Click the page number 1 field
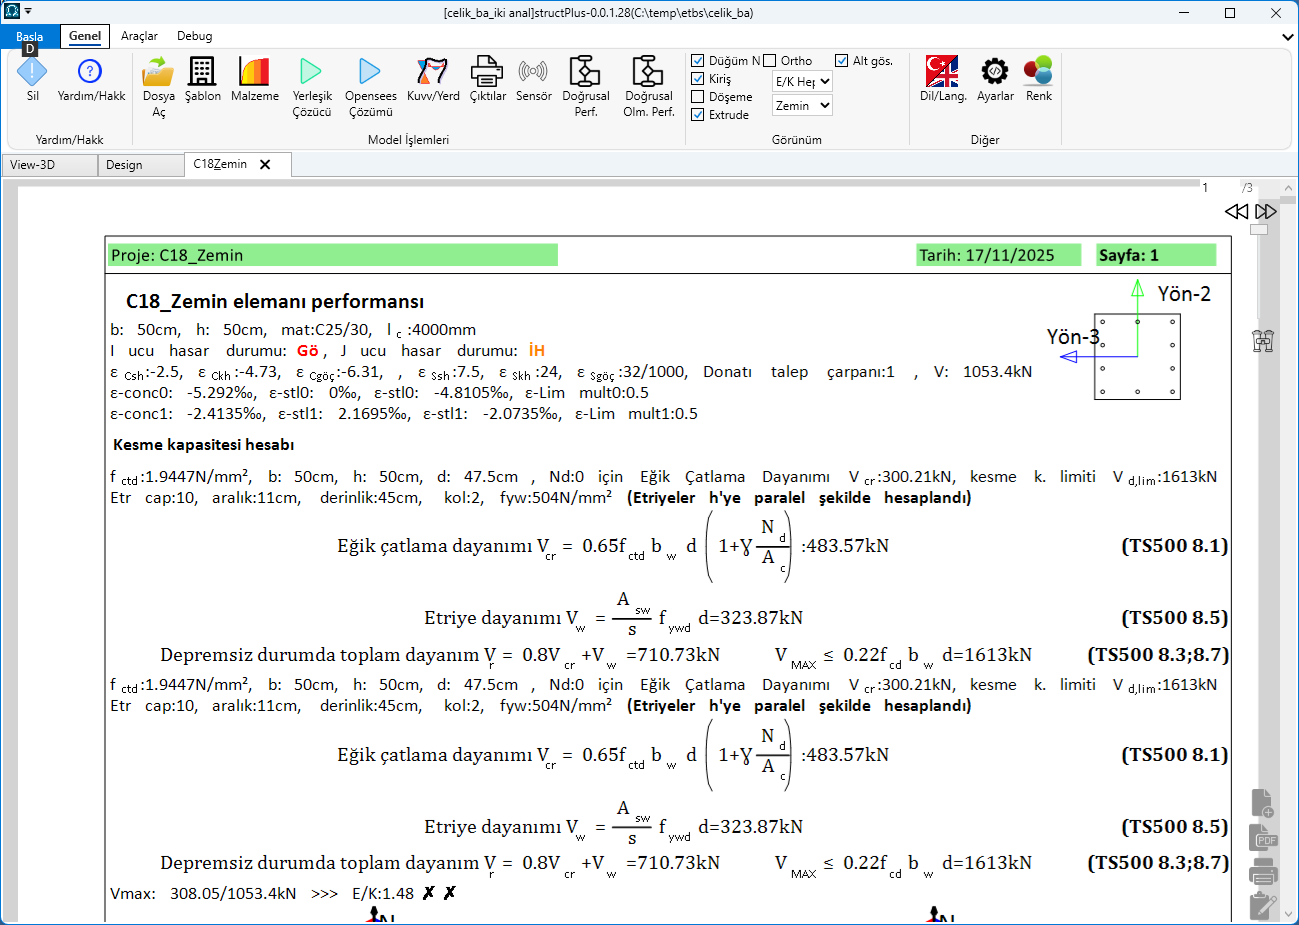The height and width of the screenshot is (925, 1299). [x=1206, y=187]
